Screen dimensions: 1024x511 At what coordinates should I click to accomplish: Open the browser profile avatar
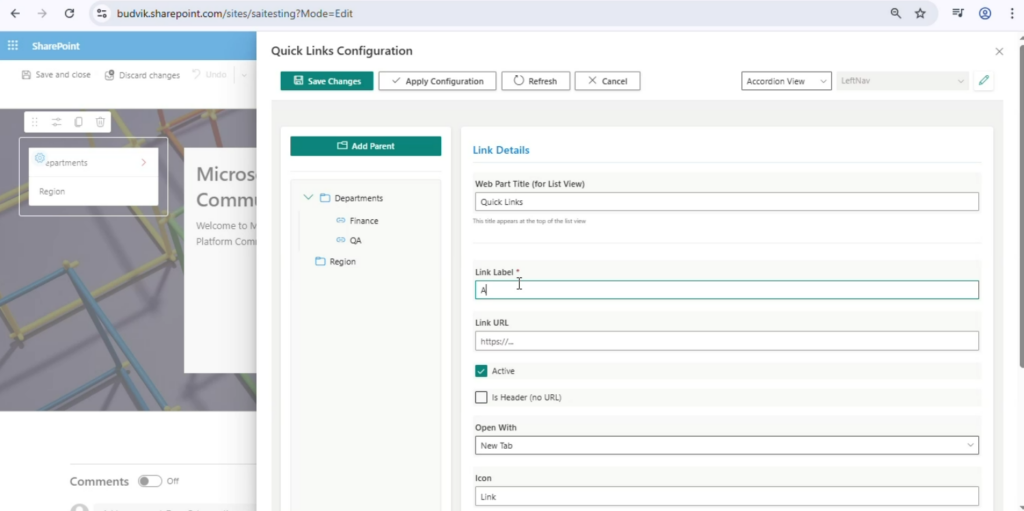pos(985,14)
